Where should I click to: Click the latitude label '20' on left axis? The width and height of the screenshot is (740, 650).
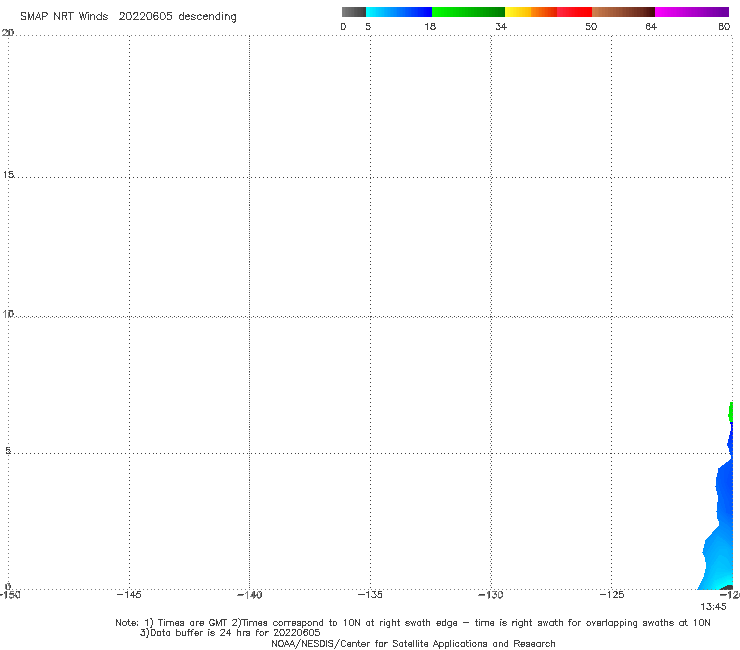8,33
